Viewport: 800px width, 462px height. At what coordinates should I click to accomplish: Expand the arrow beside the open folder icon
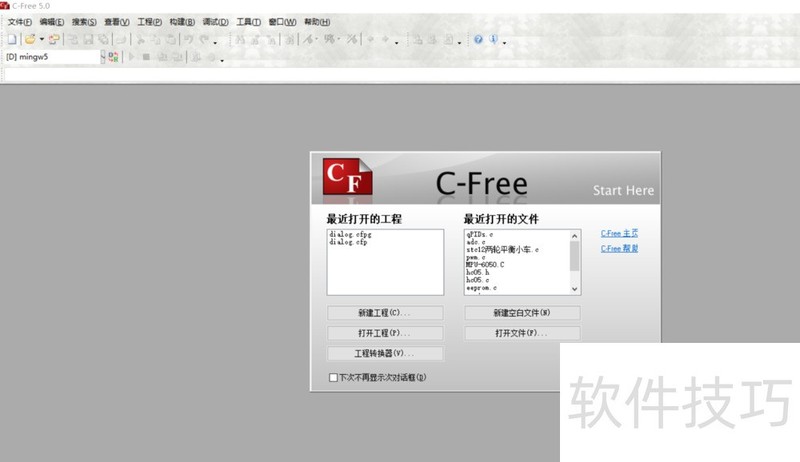(41, 39)
